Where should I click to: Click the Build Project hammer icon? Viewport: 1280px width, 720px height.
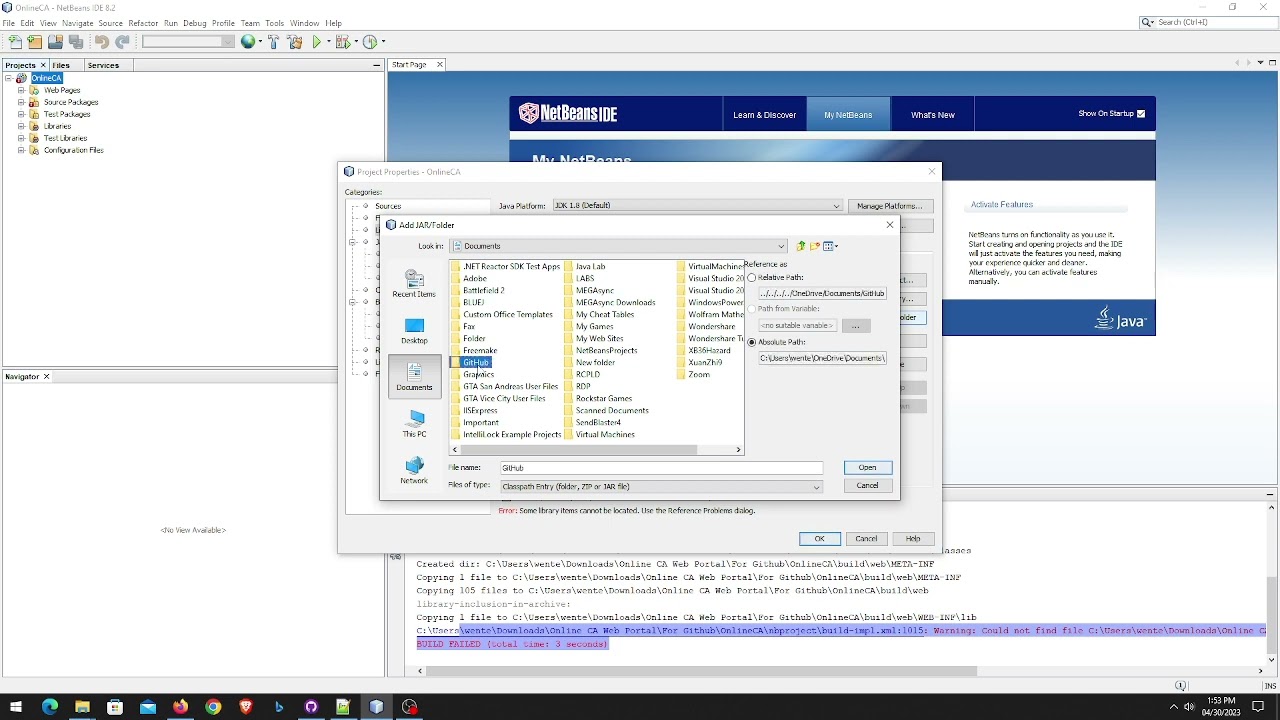pyautogui.click(x=273, y=42)
